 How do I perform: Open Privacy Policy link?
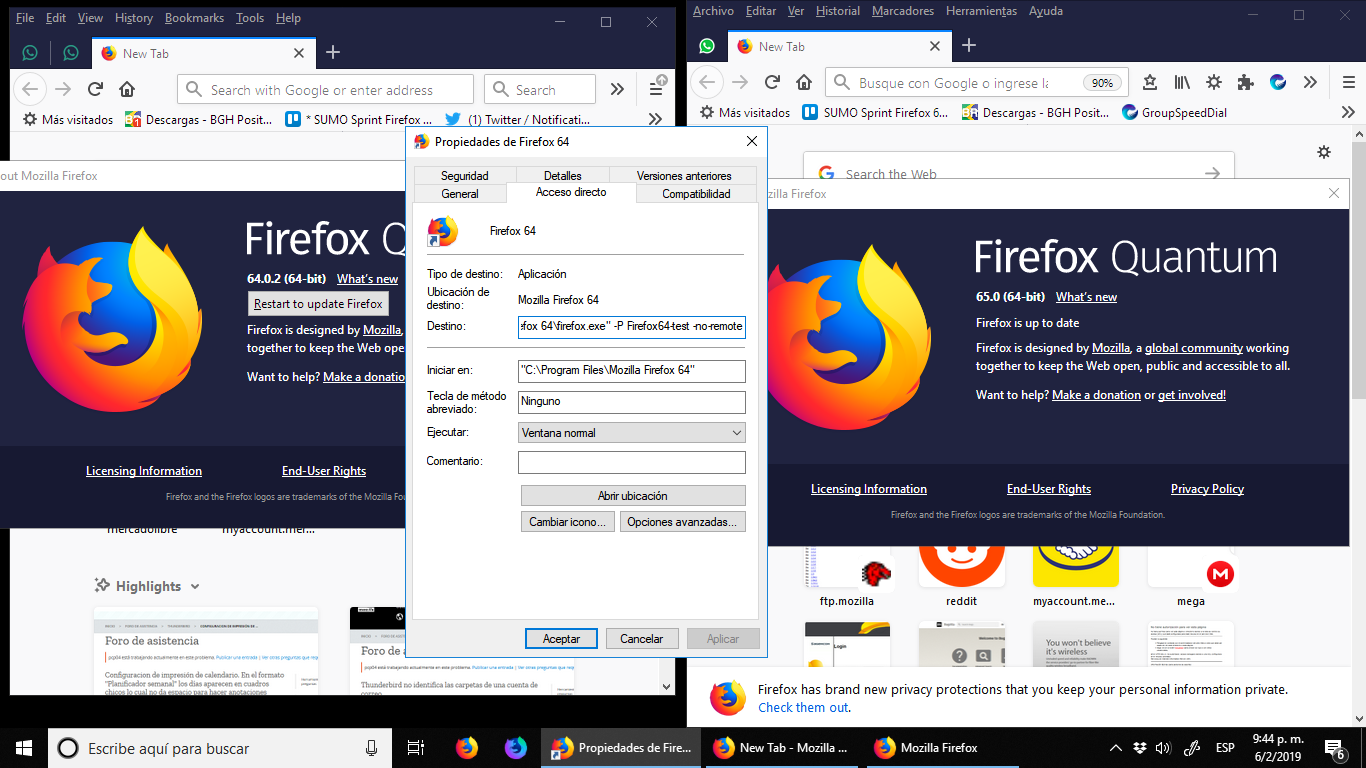click(x=1207, y=489)
